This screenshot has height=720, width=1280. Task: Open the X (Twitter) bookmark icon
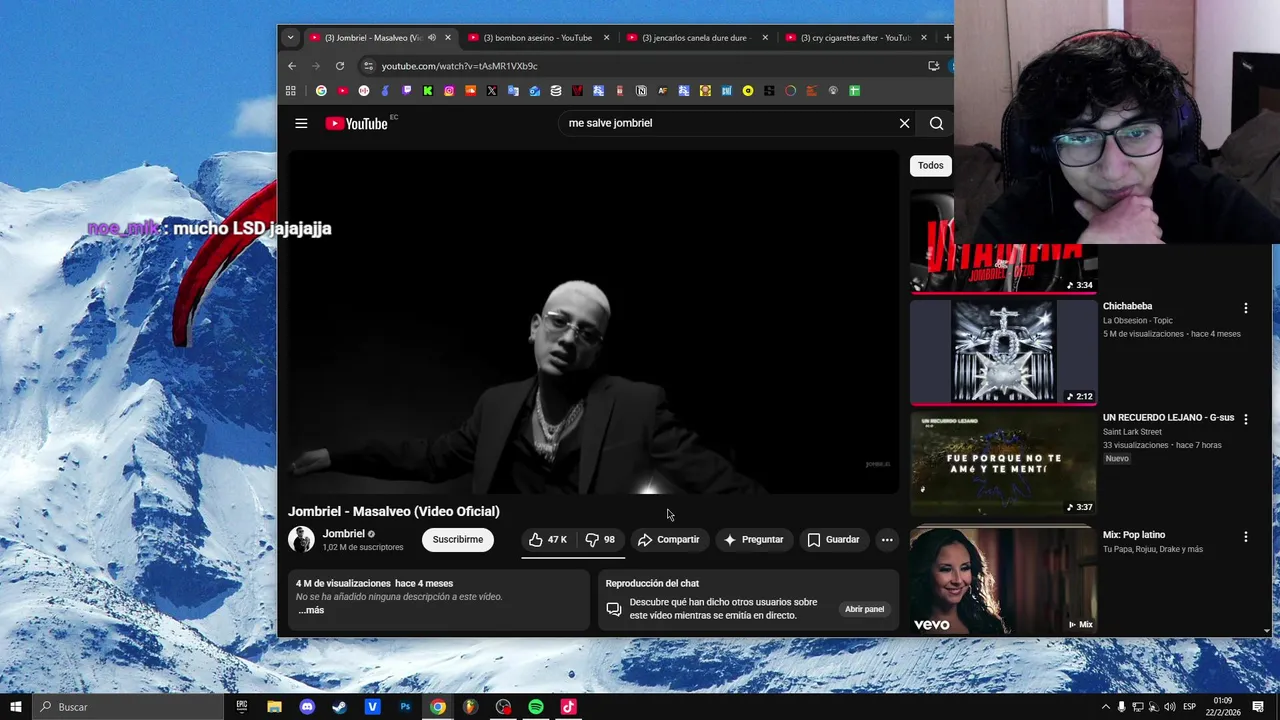[492, 91]
